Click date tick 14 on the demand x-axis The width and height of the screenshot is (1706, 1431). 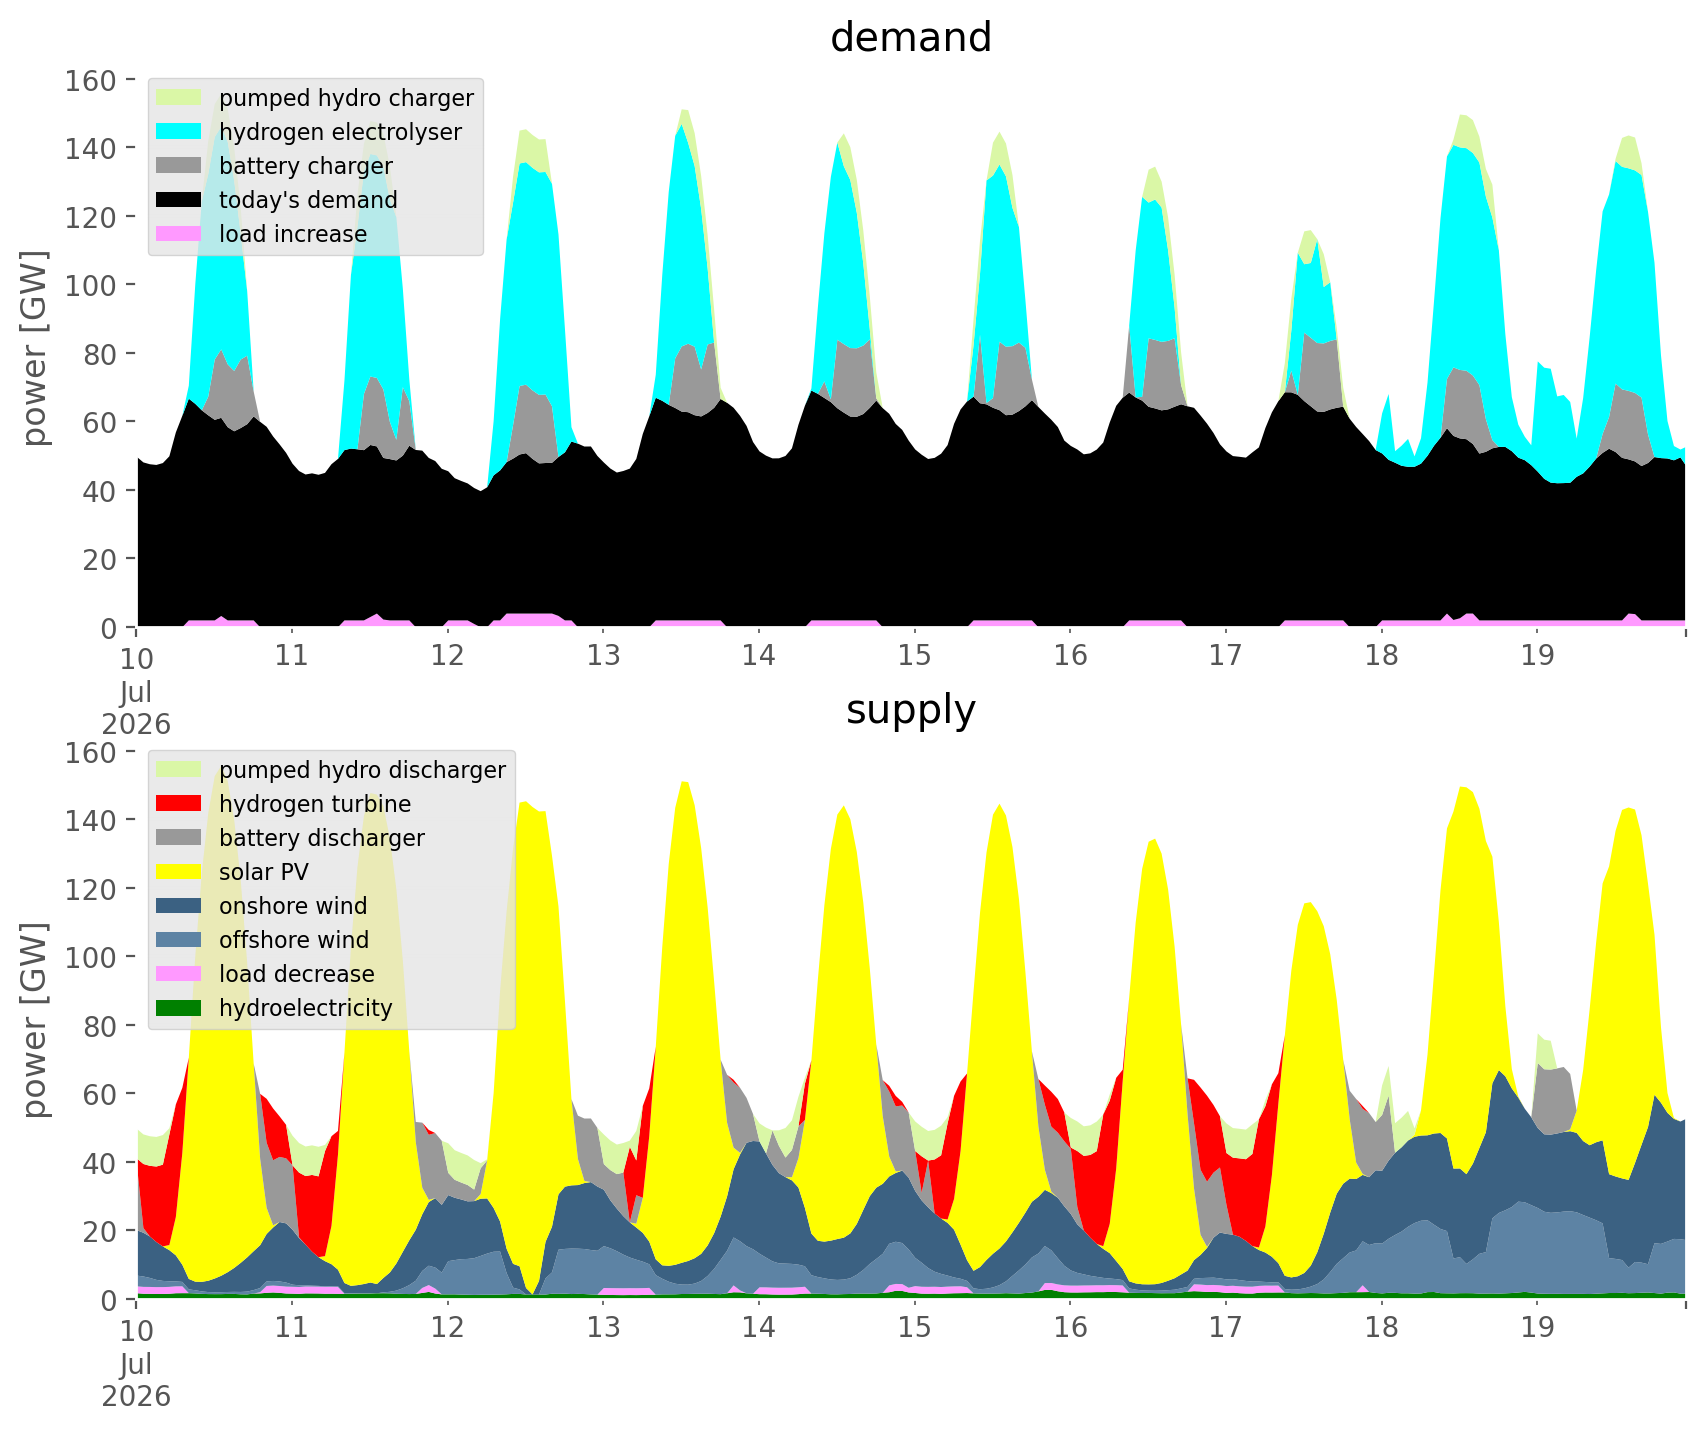click(x=759, y=656)
